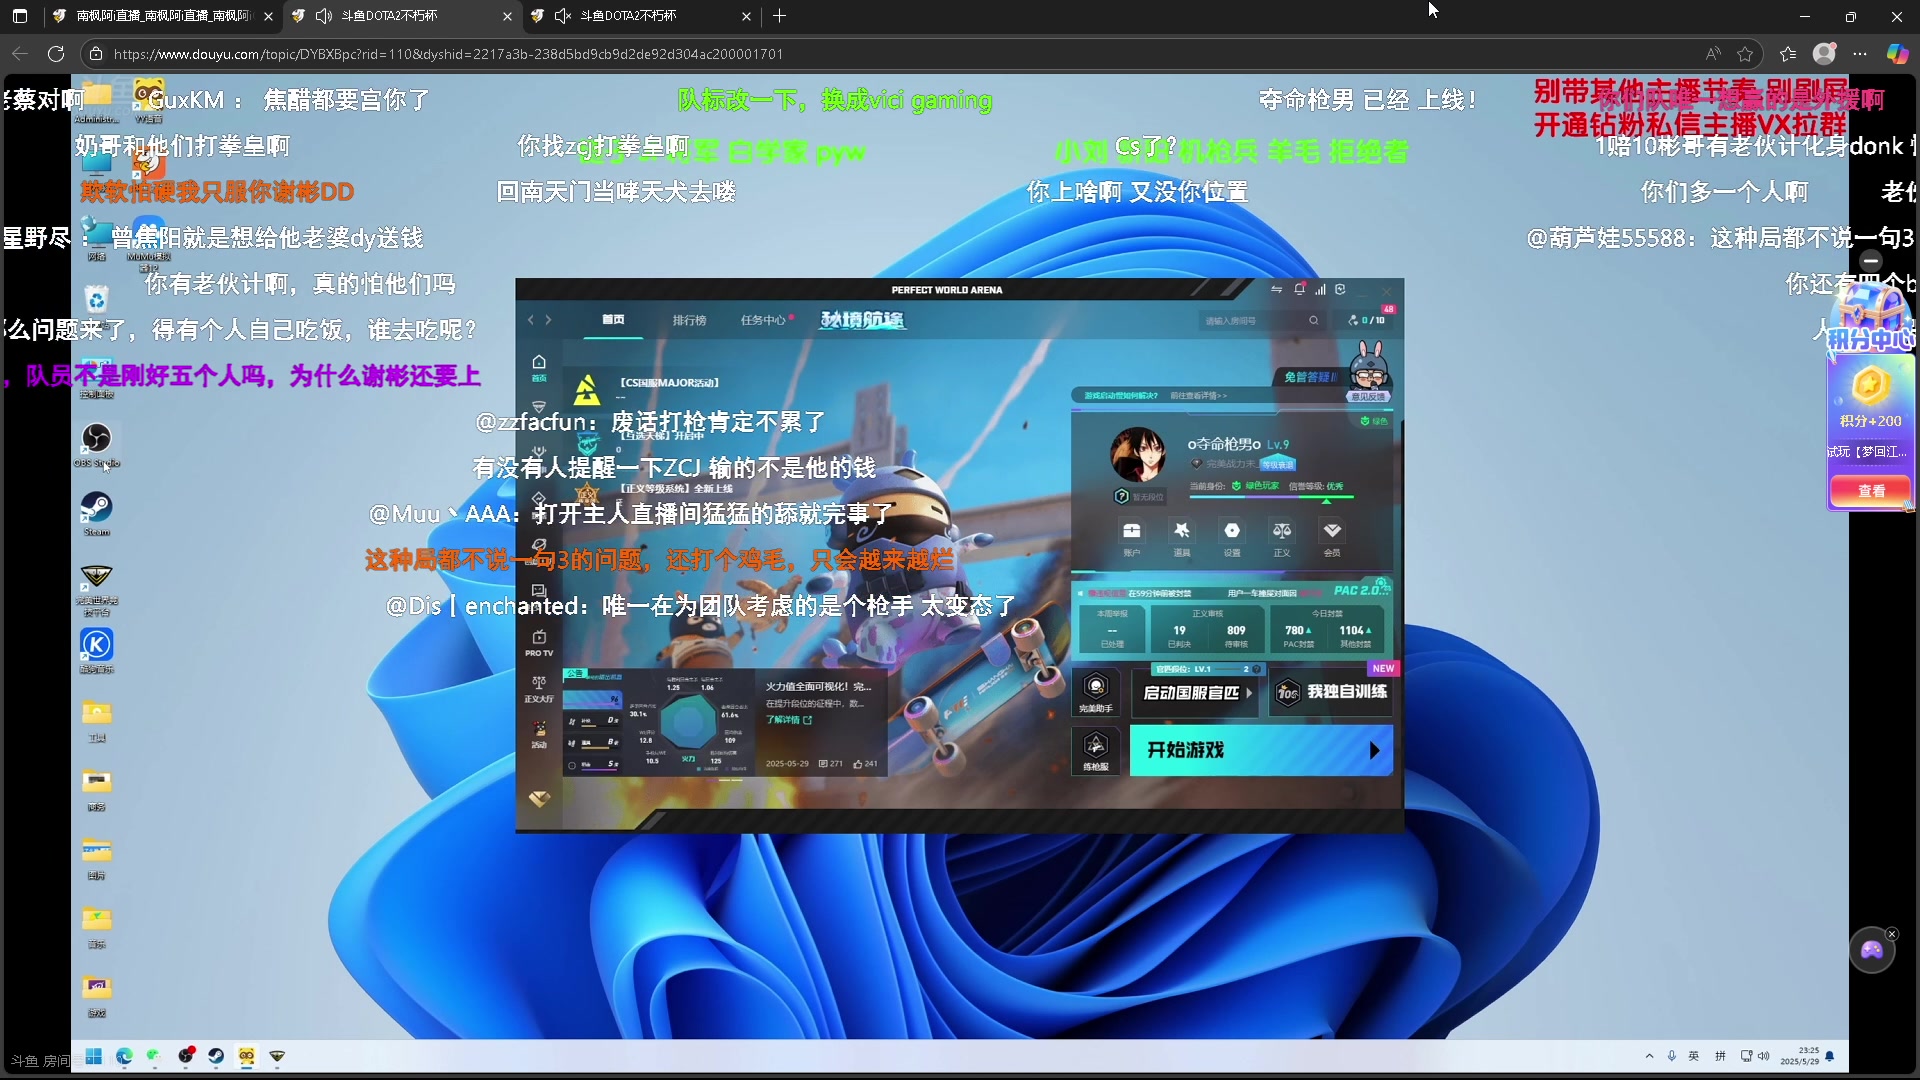Click the 官匹段位 LV.1 progress bar
This screenshot has width=1920, height=1080.
[1208, 669]
